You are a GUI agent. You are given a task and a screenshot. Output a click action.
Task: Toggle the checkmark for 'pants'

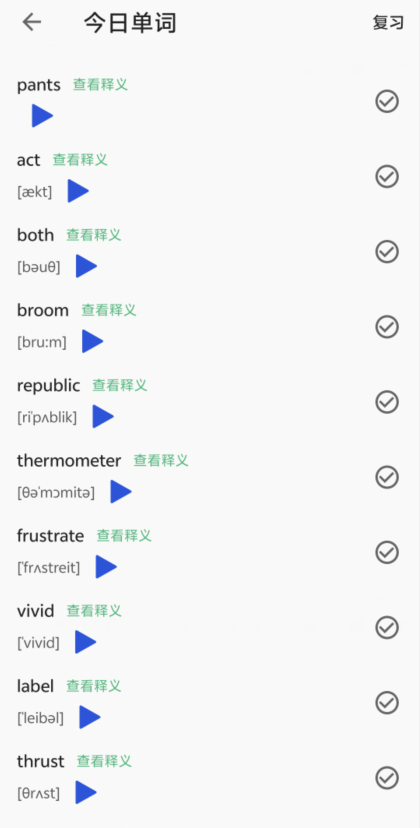387,101
